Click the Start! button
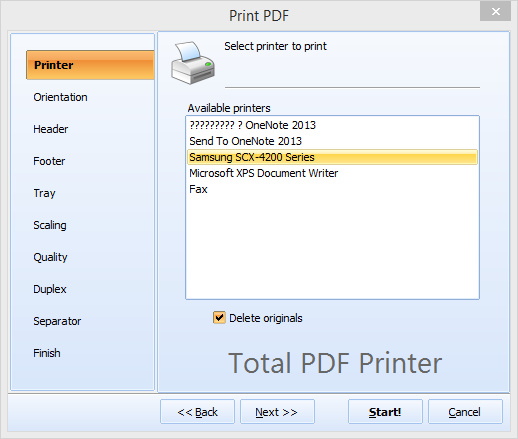Screen dimensions: 518x439 tap(385, 412)
